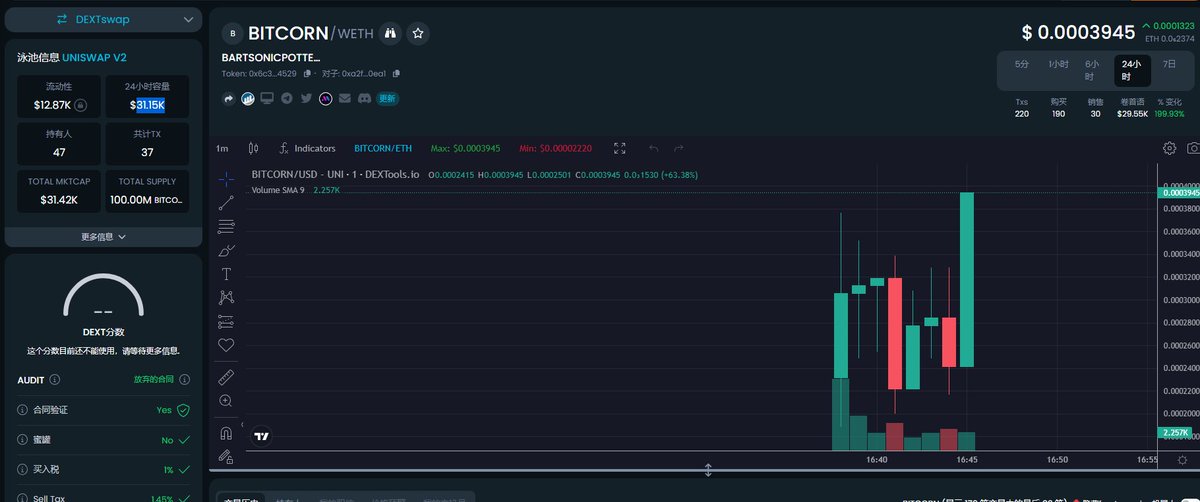Click the Min: $0.00002220 label
This screenshot has width=1200, height=502.
[x=556, y=148]
